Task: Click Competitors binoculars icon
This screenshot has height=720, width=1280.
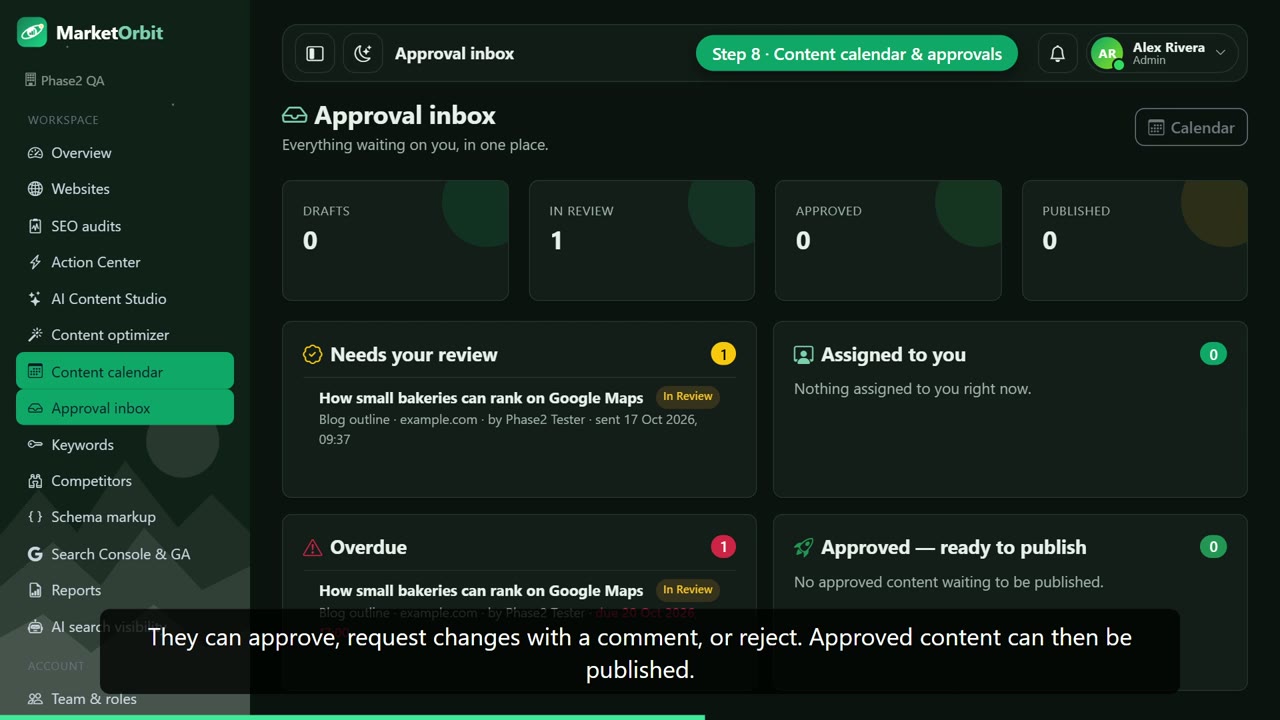Action: [35, 481]
